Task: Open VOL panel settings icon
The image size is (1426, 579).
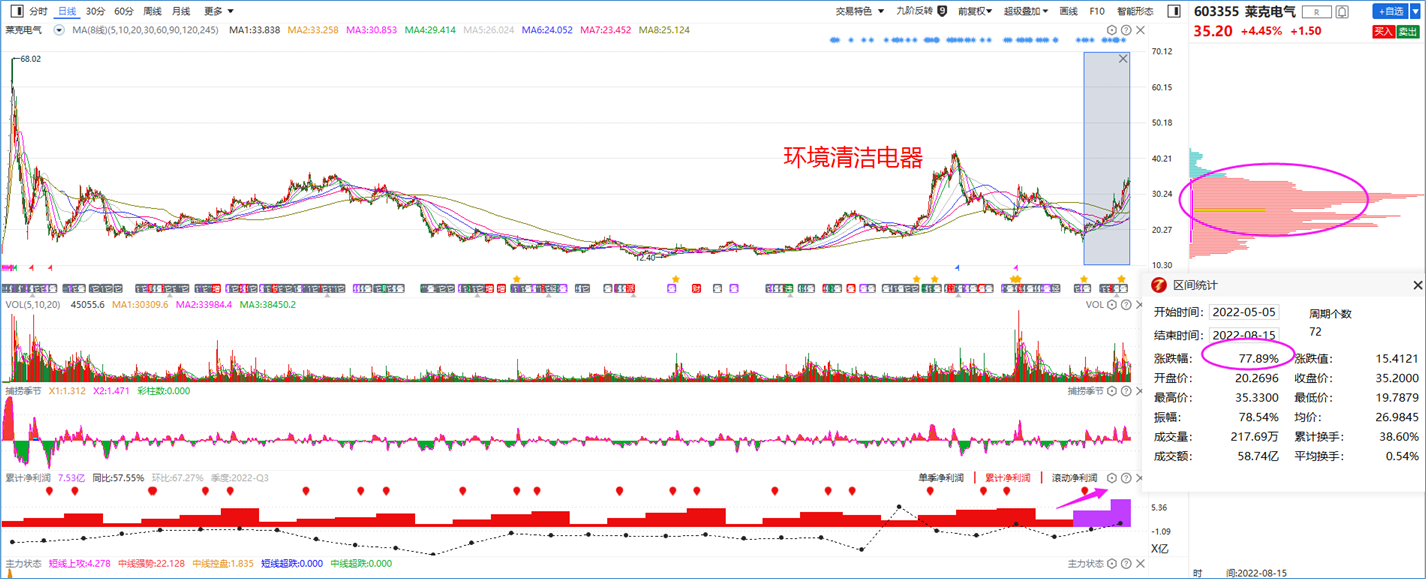Action: point(1112,304)
